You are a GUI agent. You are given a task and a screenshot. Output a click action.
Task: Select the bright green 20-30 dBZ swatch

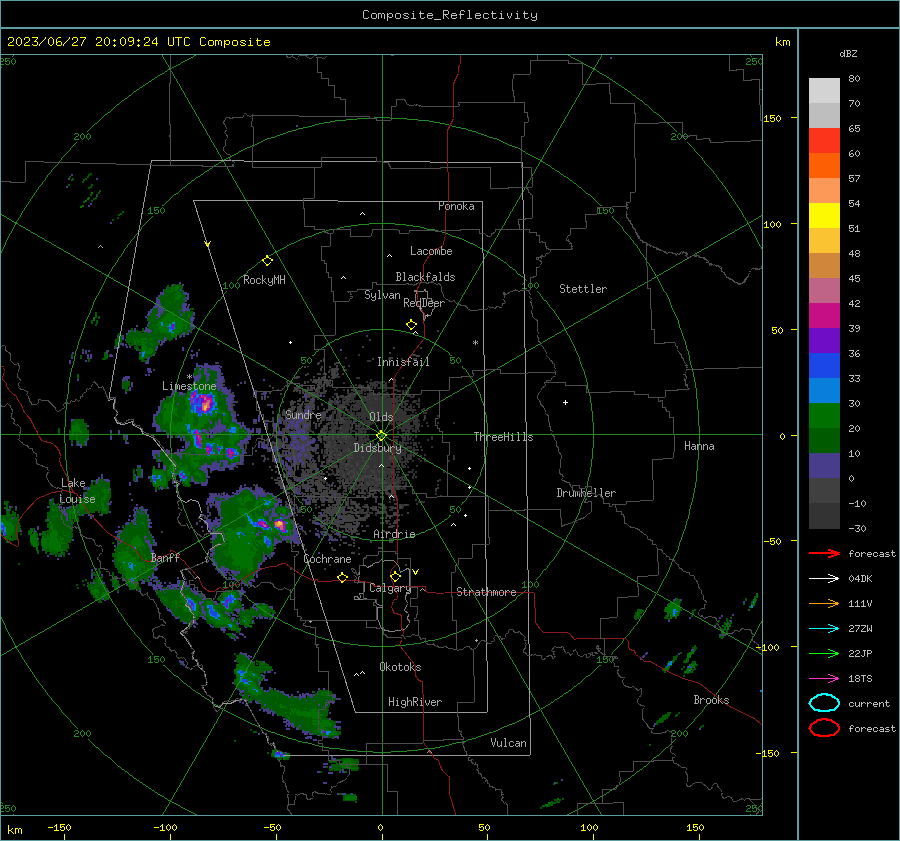pos(824,416)
